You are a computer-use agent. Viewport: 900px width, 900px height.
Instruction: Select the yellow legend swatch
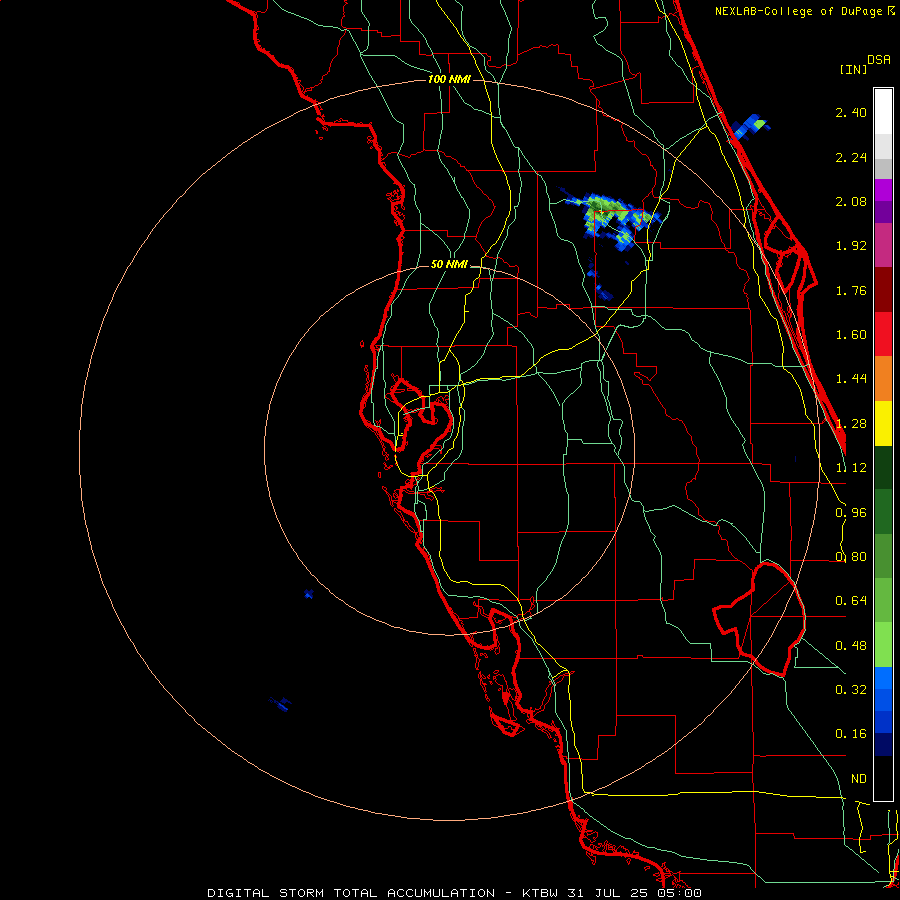883,423
